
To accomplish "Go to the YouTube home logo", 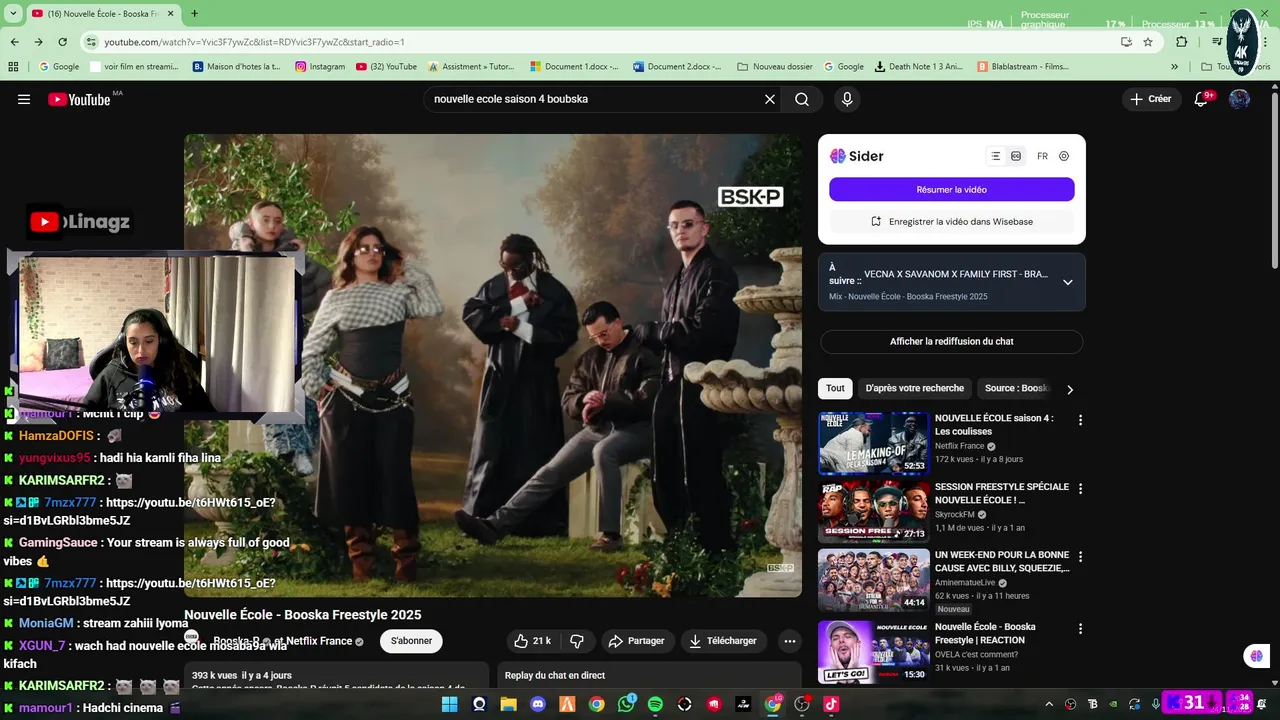I will pos(80,99).
